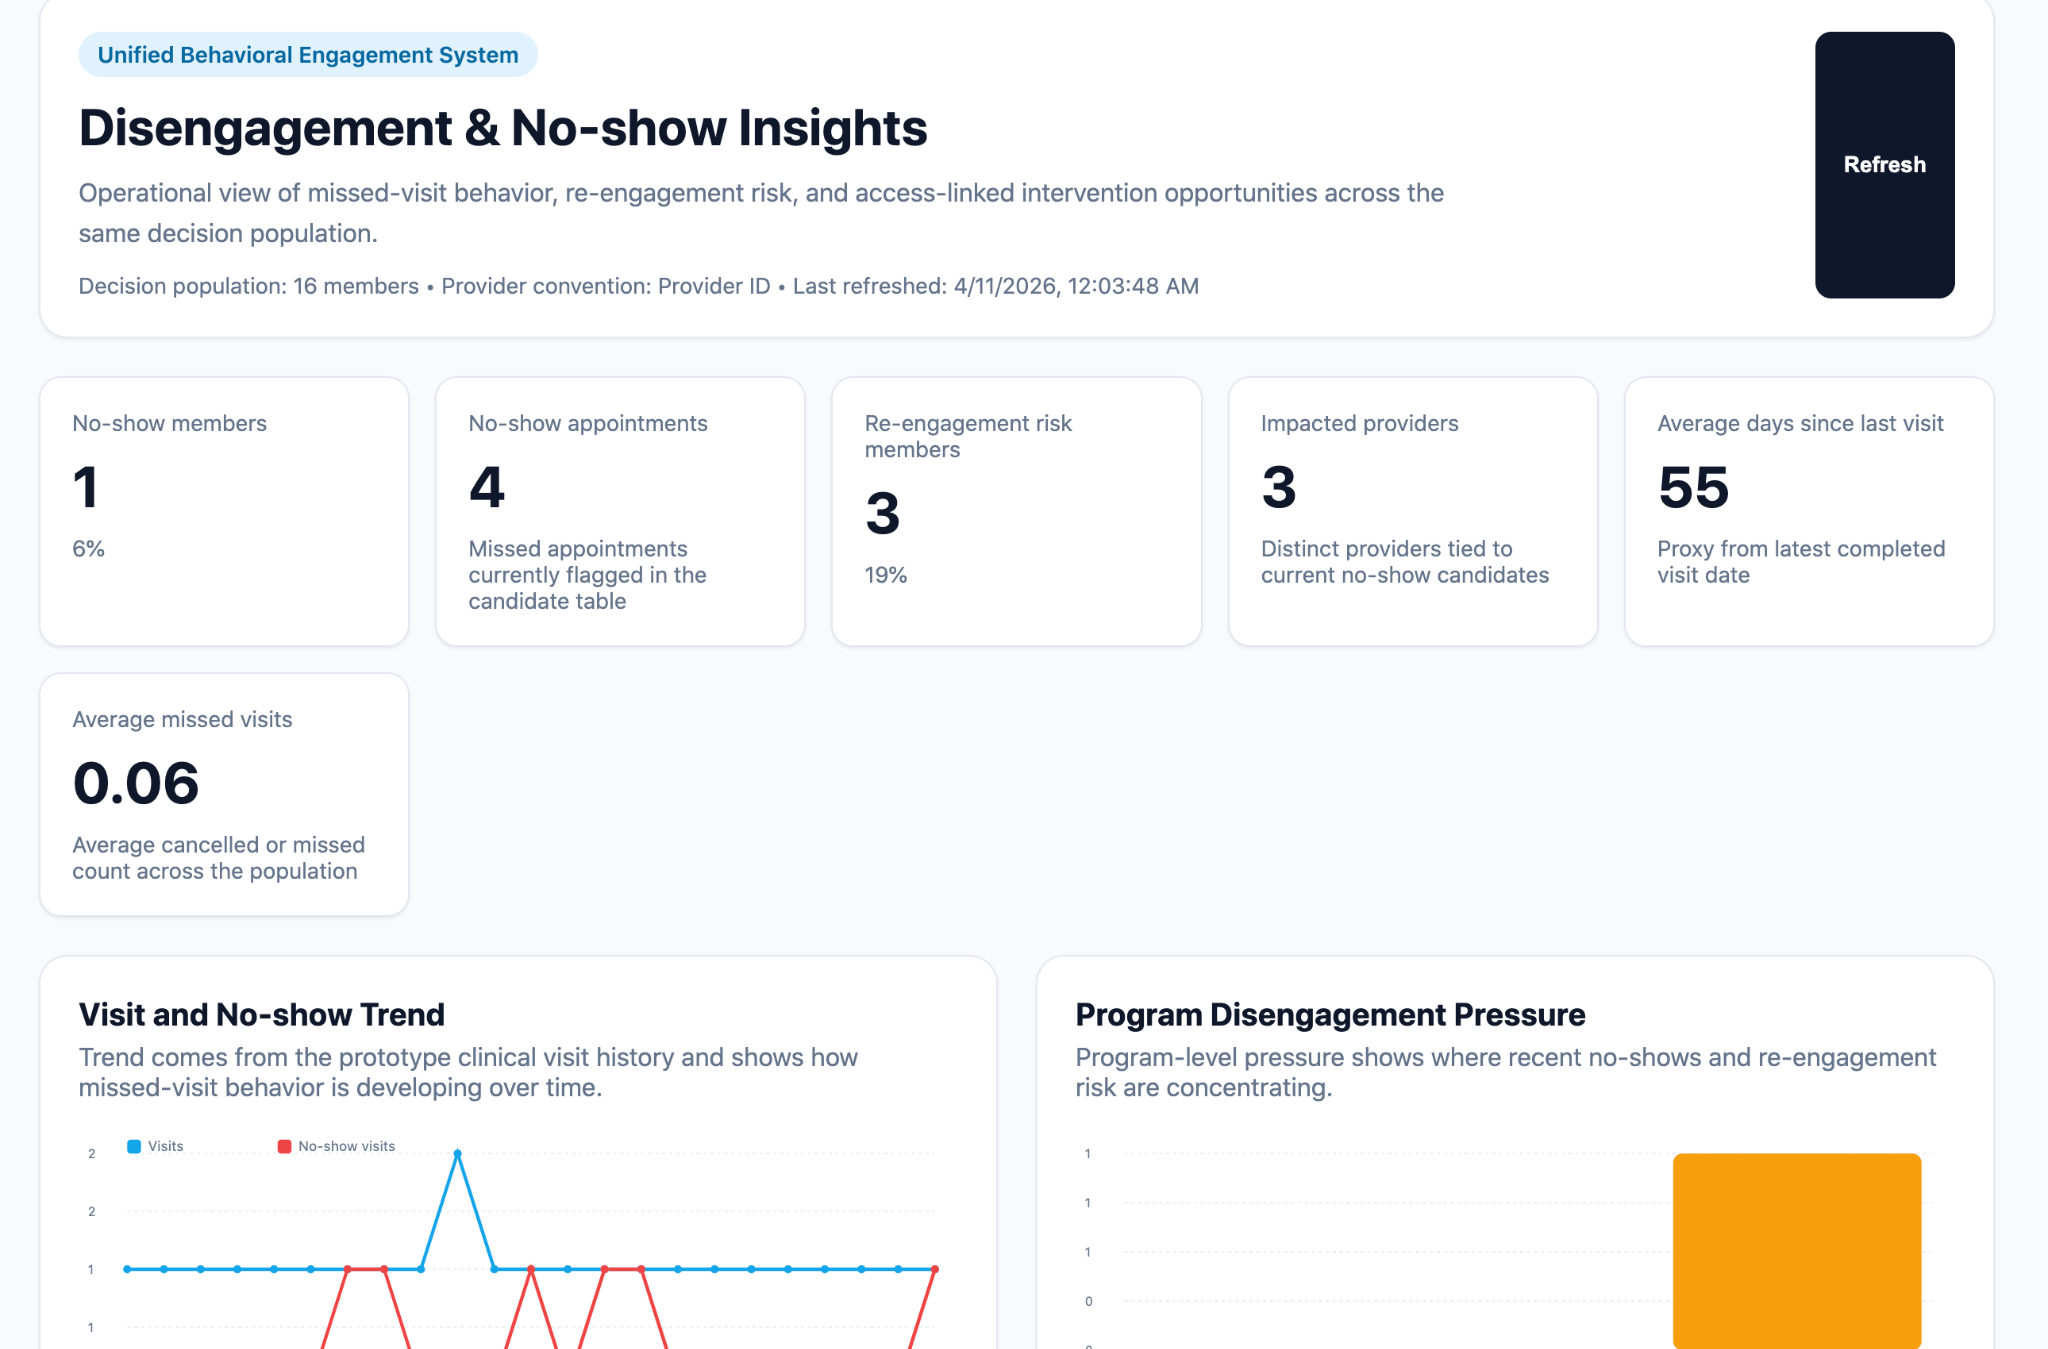Viewport: 2048px width, 1349px height.
Task: Select the No-show members card
Action: tap(224, 511)
